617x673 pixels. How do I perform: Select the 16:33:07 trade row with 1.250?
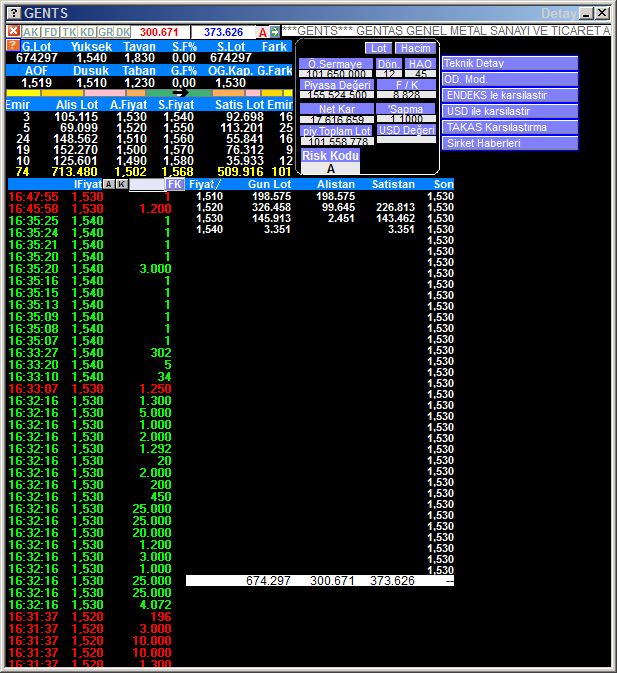point(90,389)
